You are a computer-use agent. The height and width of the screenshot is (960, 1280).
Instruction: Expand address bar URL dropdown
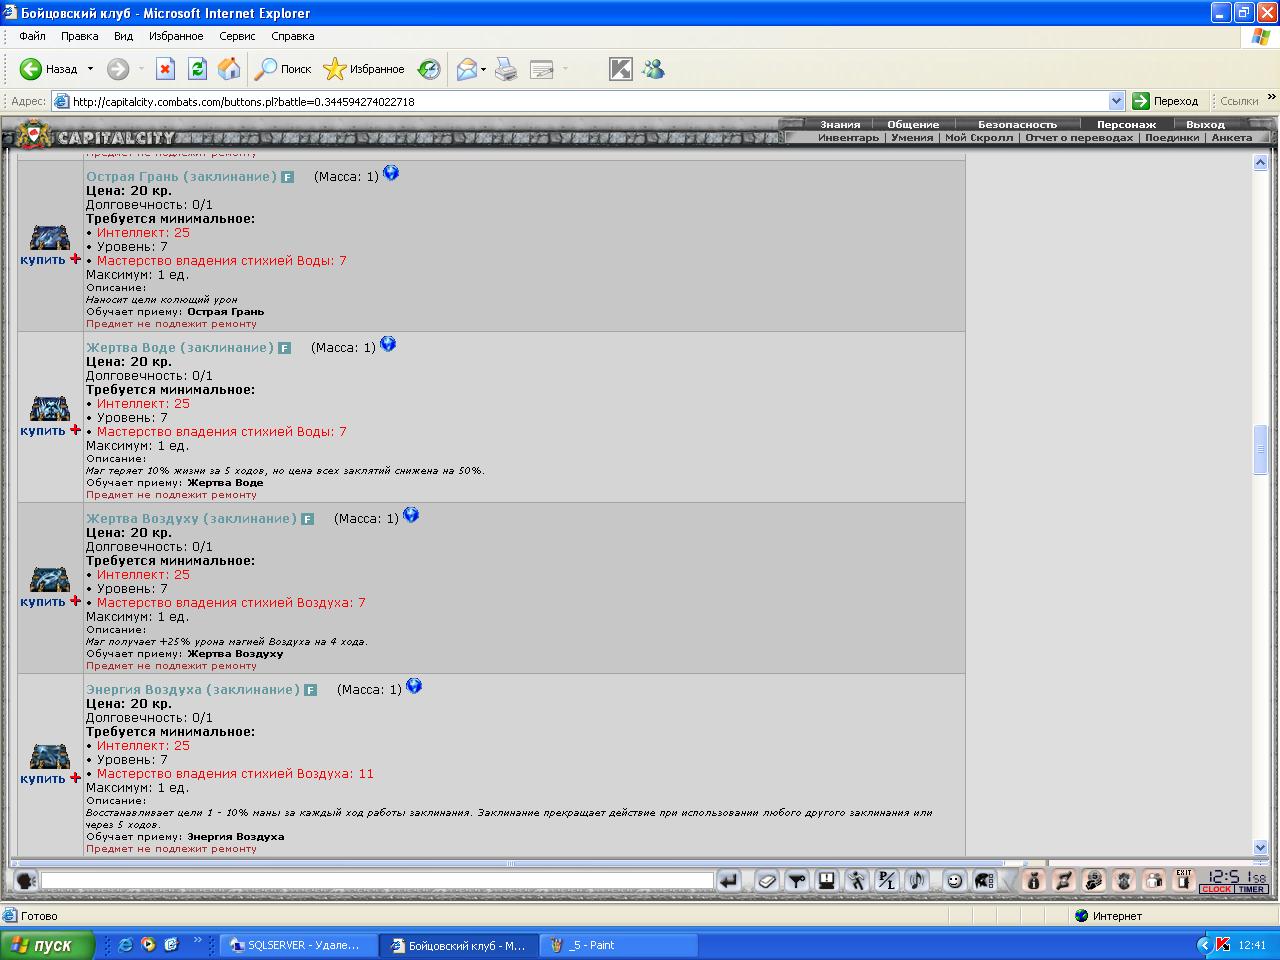point(1117,101)
